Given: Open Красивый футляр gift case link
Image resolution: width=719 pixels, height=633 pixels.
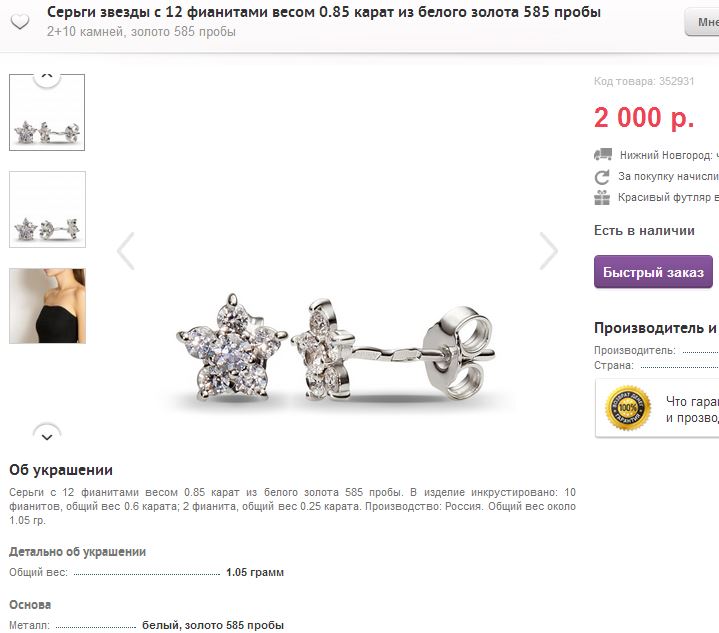Looking at the screenshot, I should [x=668, y=198].
